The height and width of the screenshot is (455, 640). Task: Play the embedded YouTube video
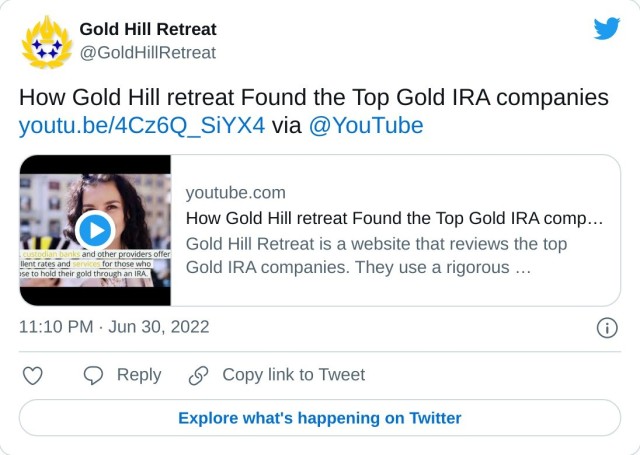click(95, 231)
